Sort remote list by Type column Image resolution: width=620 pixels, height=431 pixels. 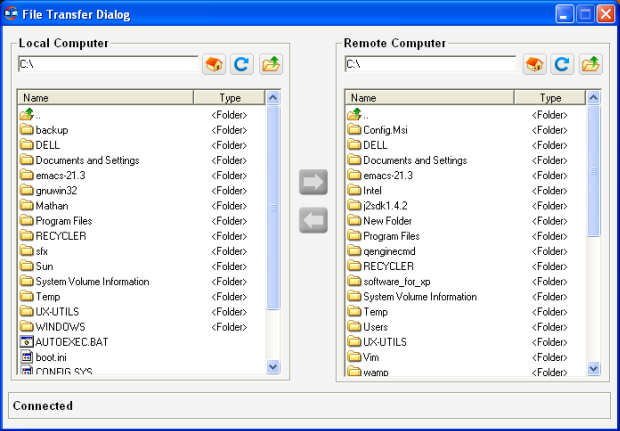point(550,98)
